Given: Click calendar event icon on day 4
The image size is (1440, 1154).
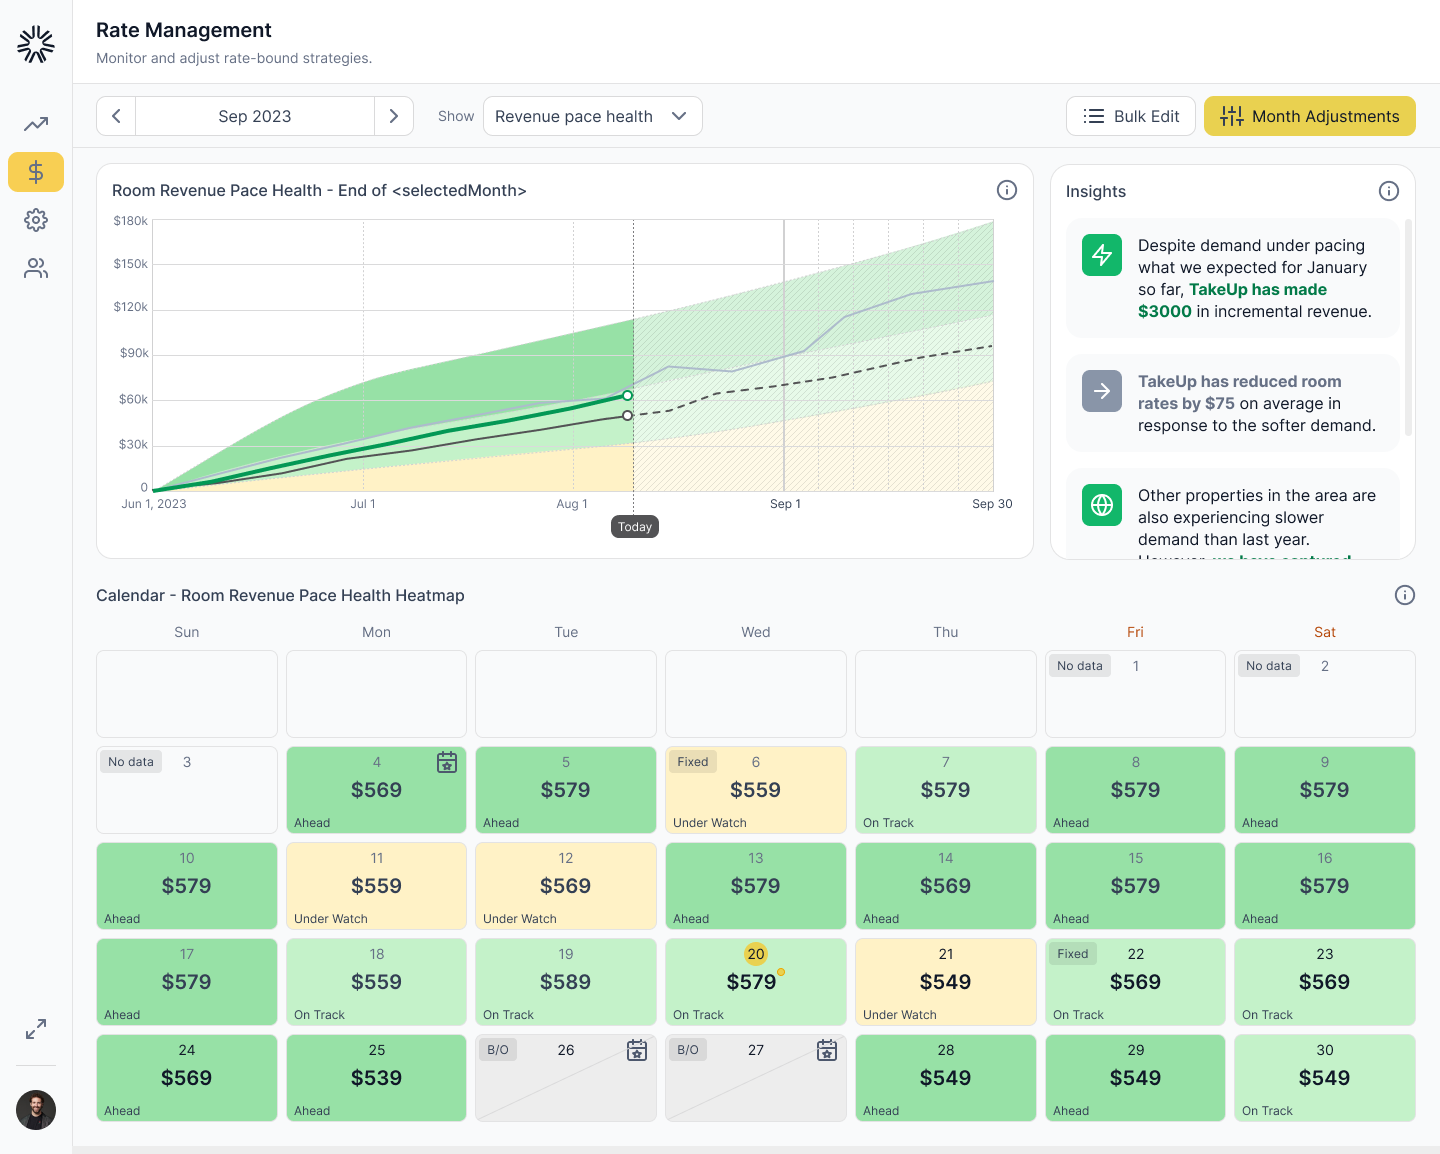Looking at the screenshot, I should (447, 762).
